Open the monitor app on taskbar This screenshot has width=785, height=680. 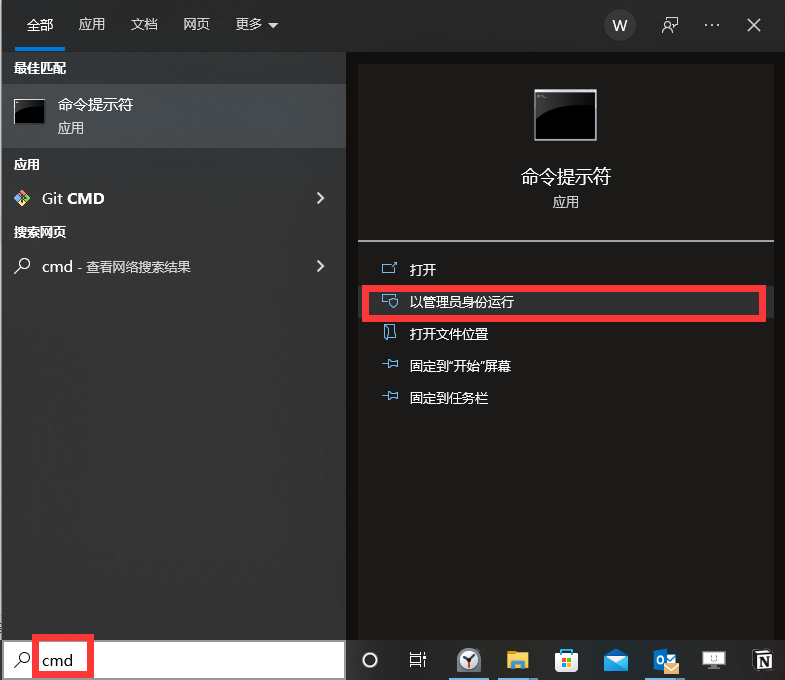click(x=714, y=660)
